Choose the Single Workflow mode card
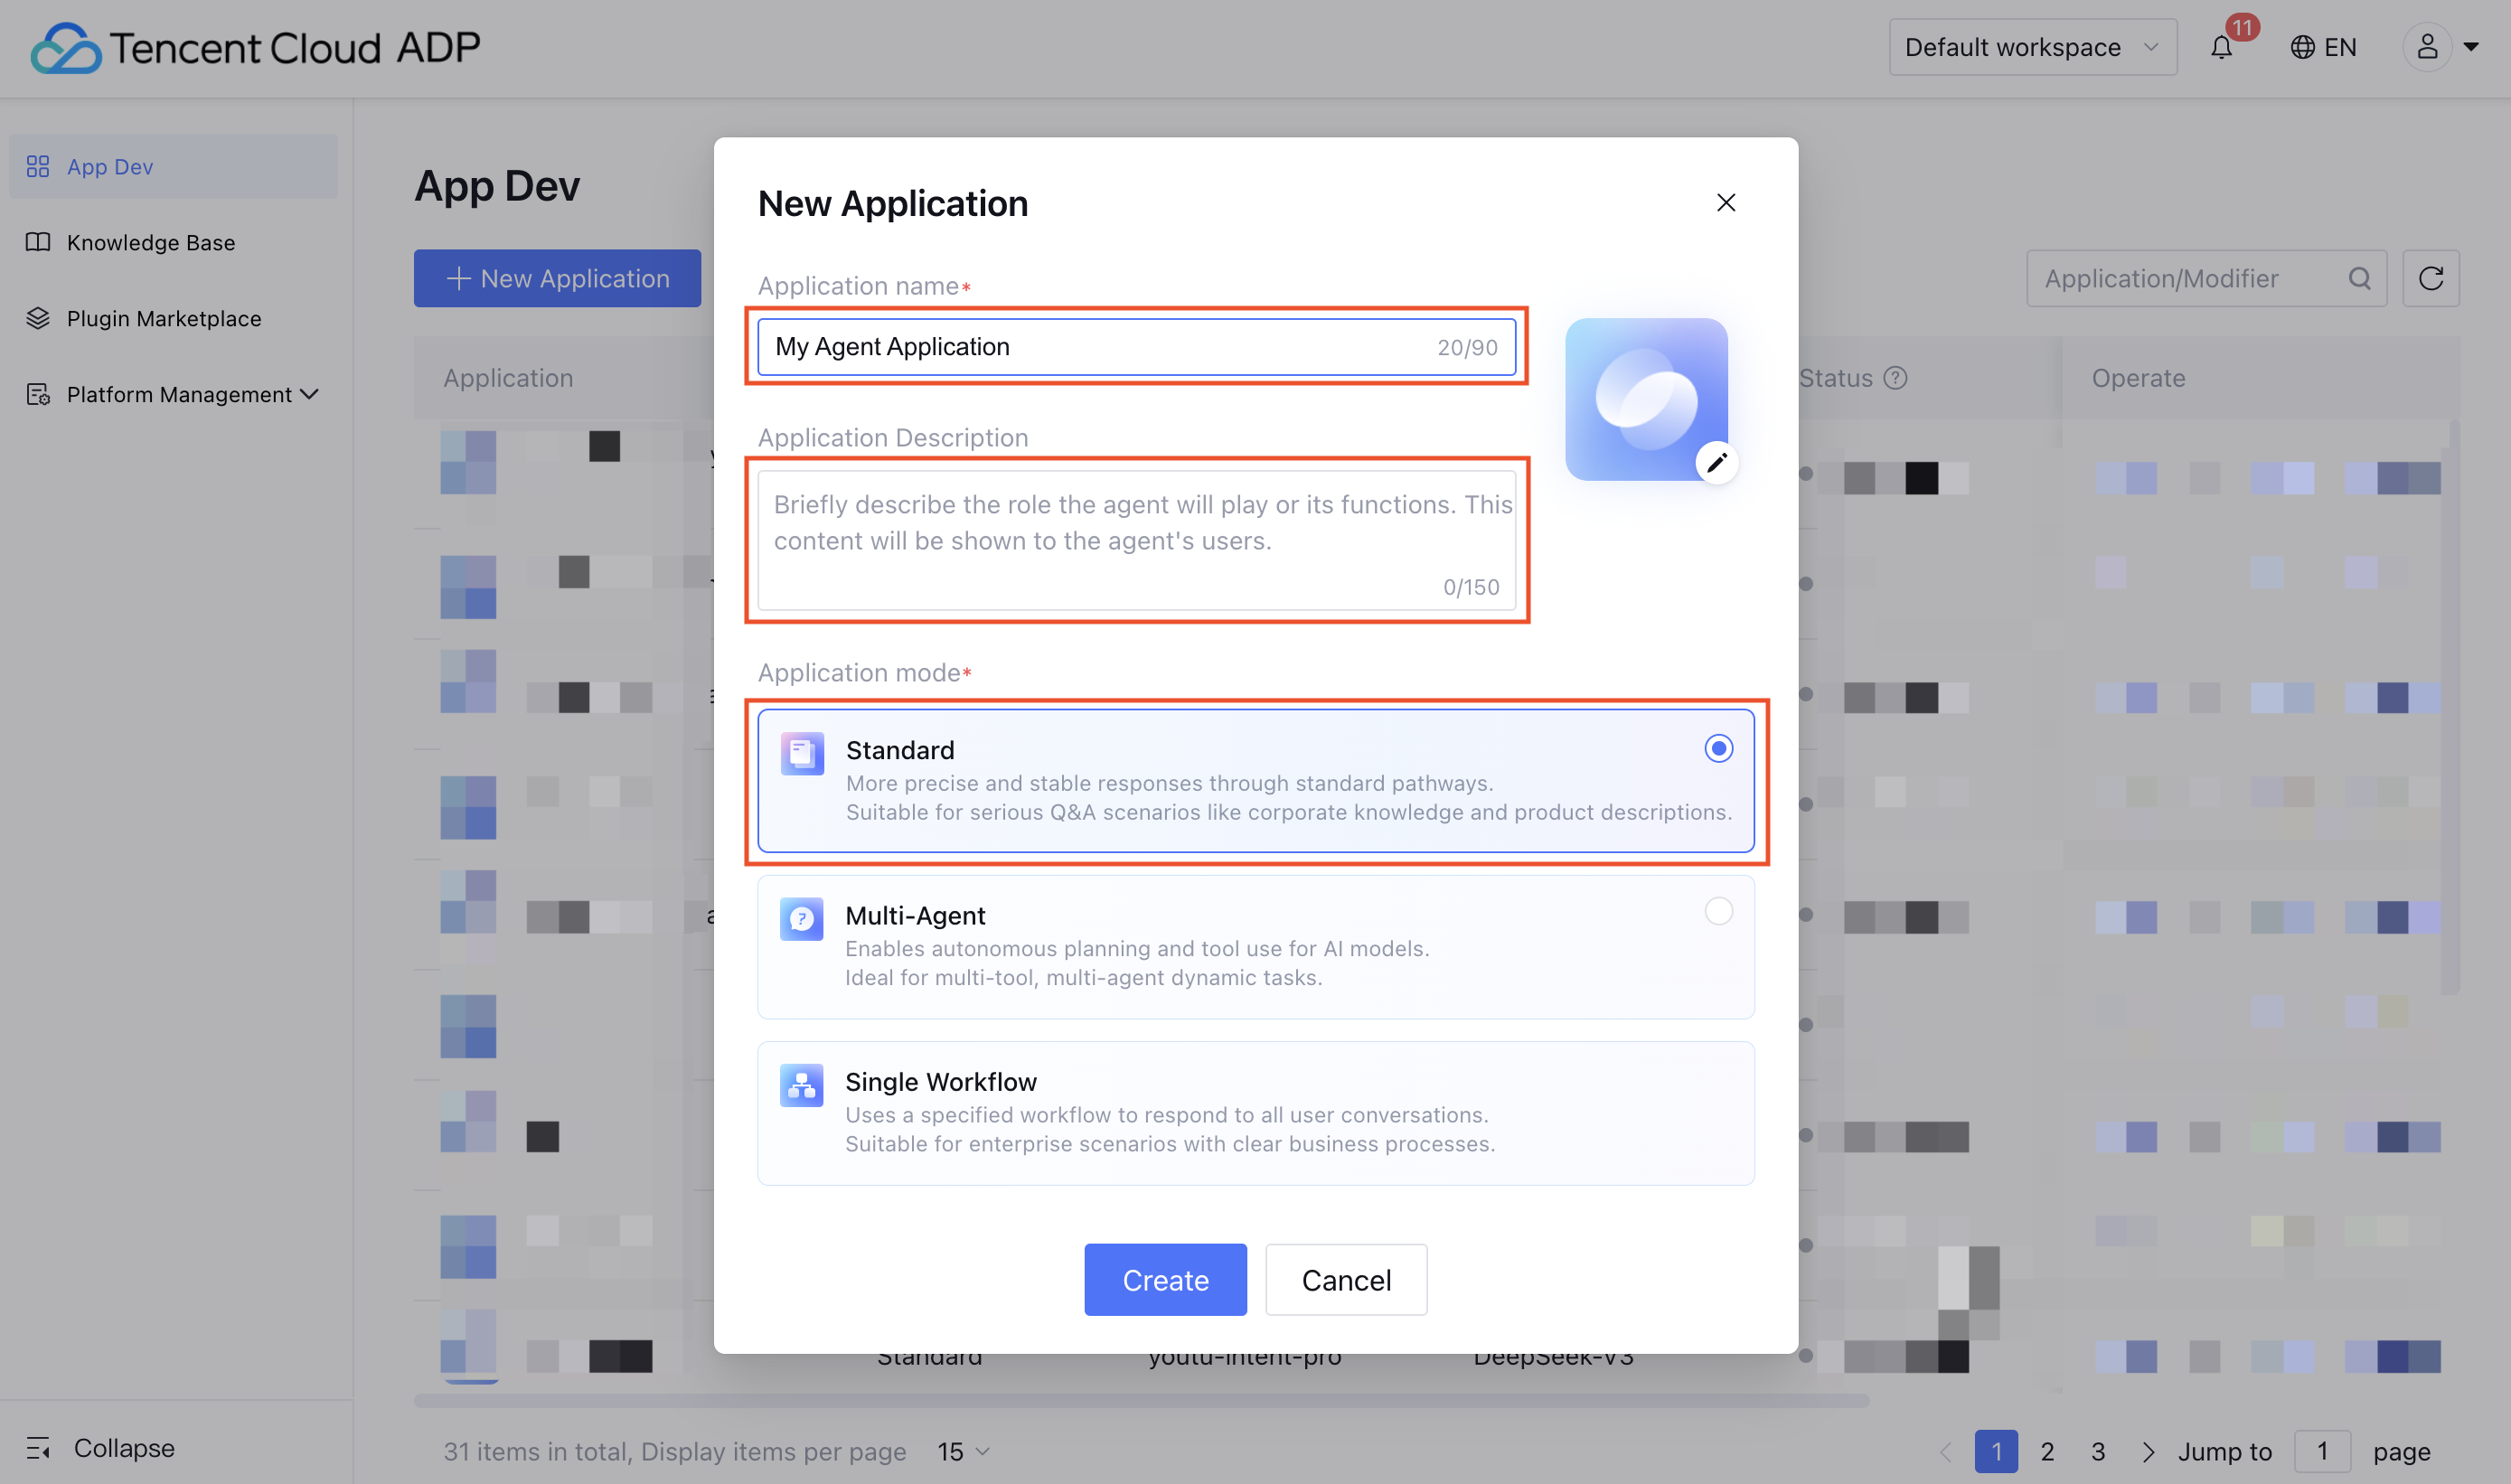2511x1484 pixels. tap(1255, 1112)
